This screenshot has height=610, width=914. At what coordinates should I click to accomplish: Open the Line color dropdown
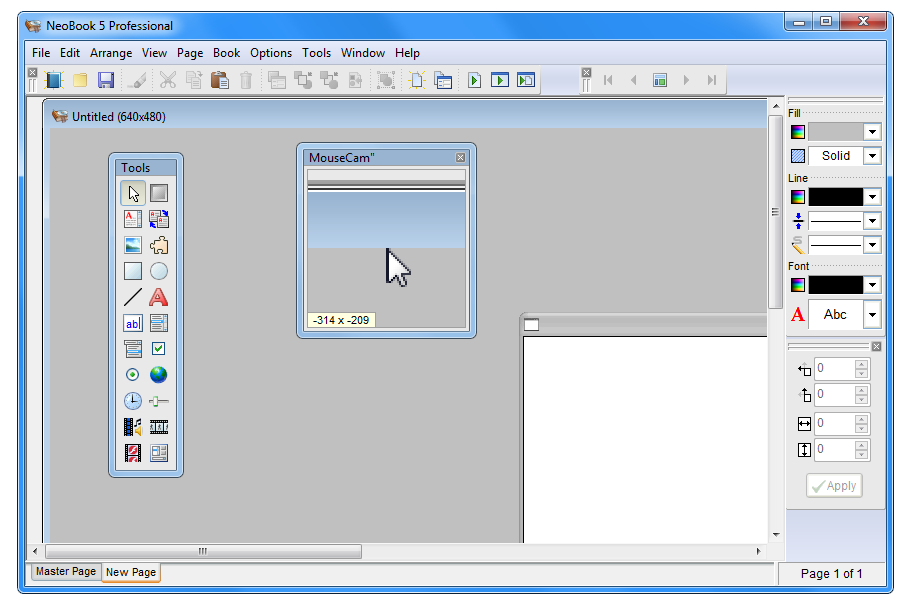[872, 197]
